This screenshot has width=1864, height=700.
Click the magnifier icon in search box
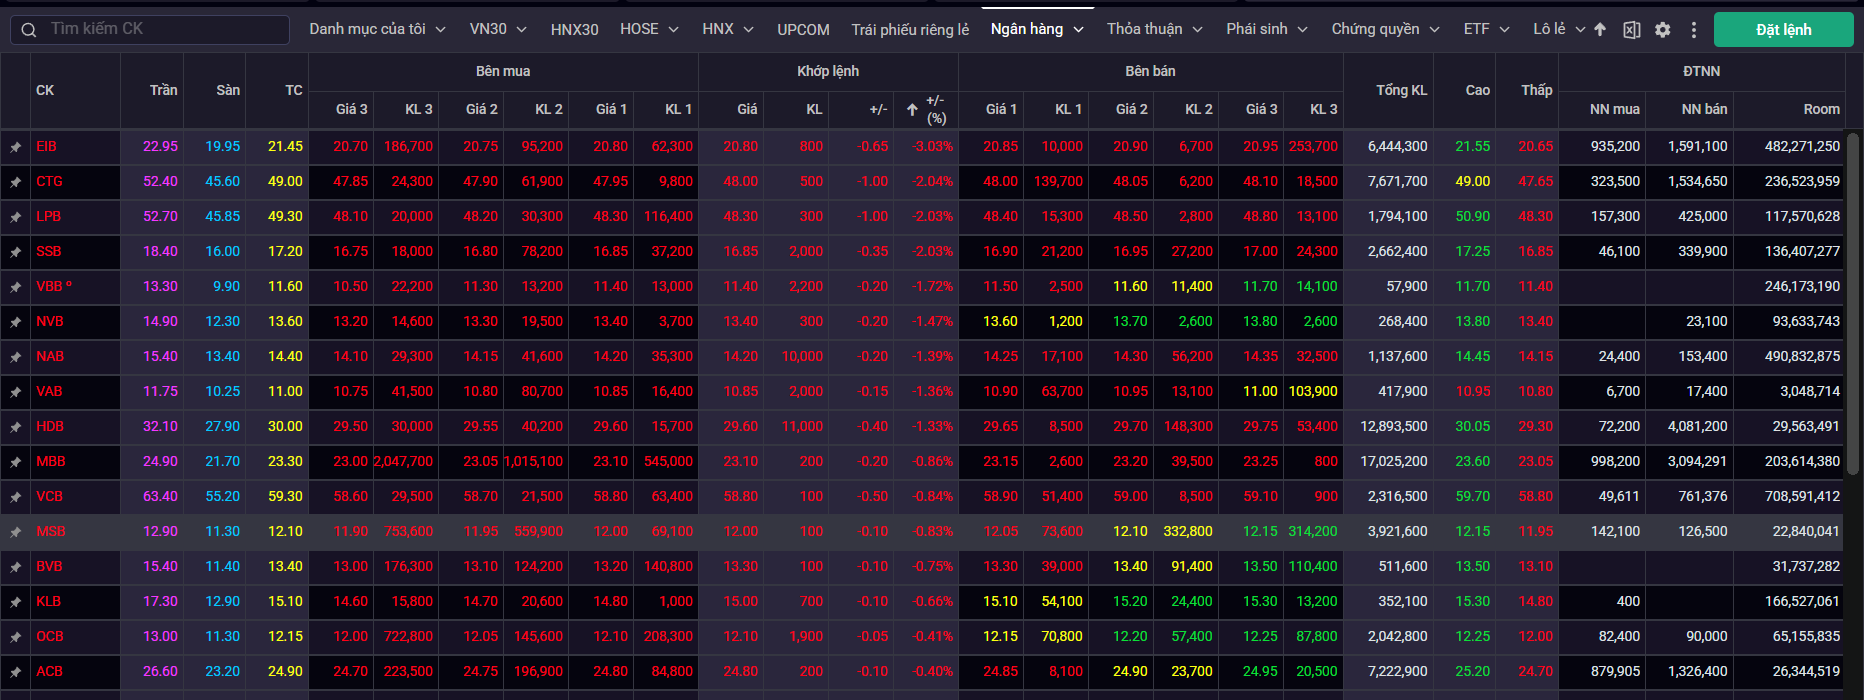29,30
